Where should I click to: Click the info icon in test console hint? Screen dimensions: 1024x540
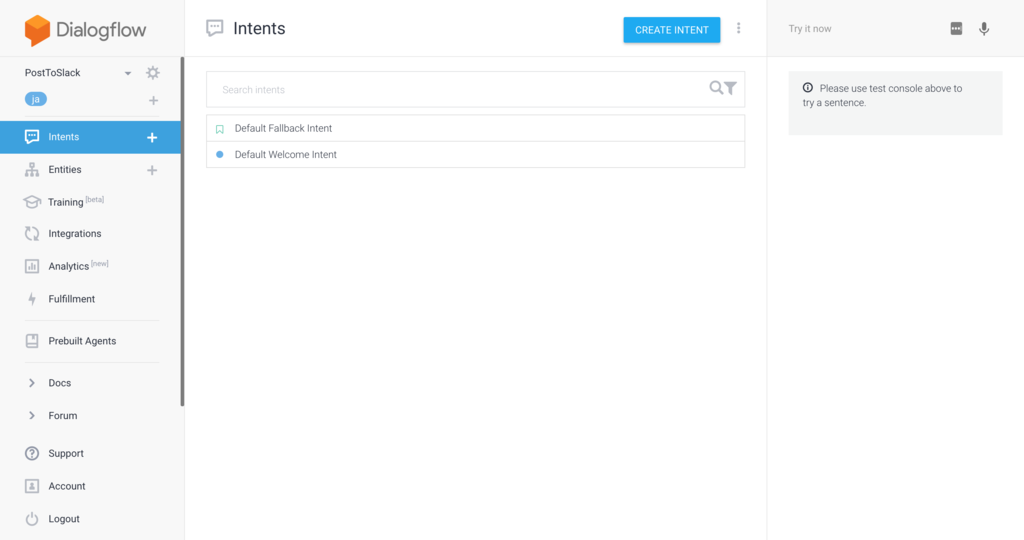808,87
